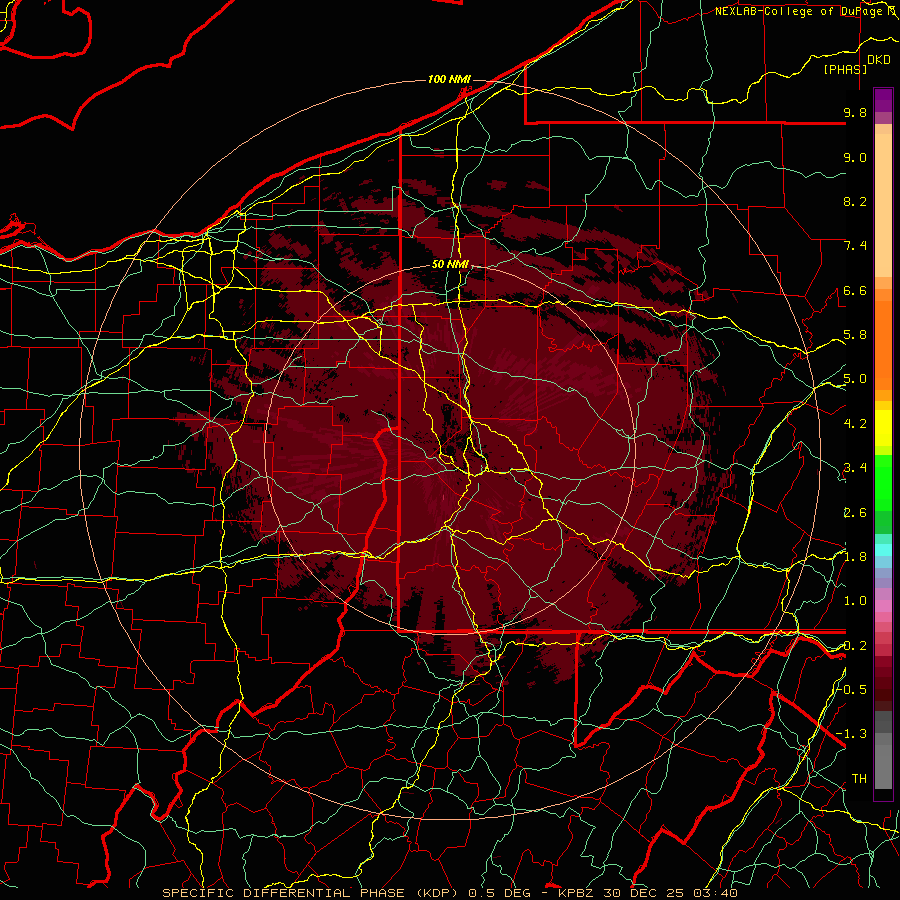Click the 50 NMI range ring label
The image size is (900, 900).
tap(451, 265)
